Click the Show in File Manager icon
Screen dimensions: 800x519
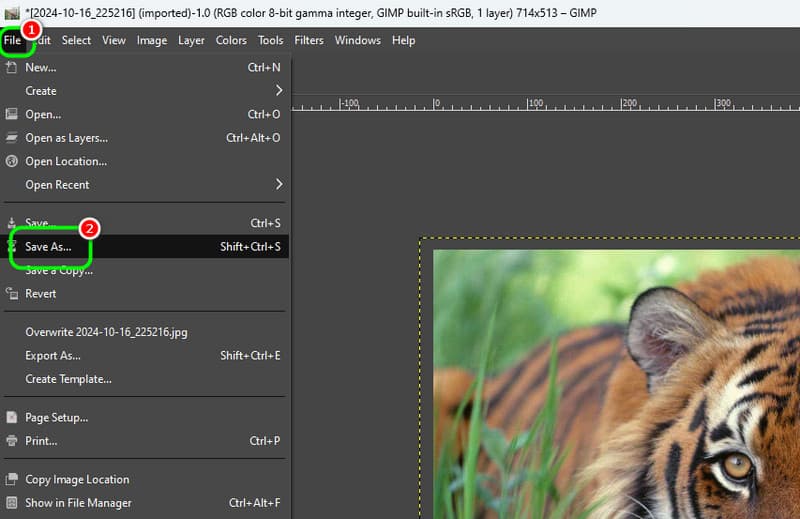click(12, 503)
